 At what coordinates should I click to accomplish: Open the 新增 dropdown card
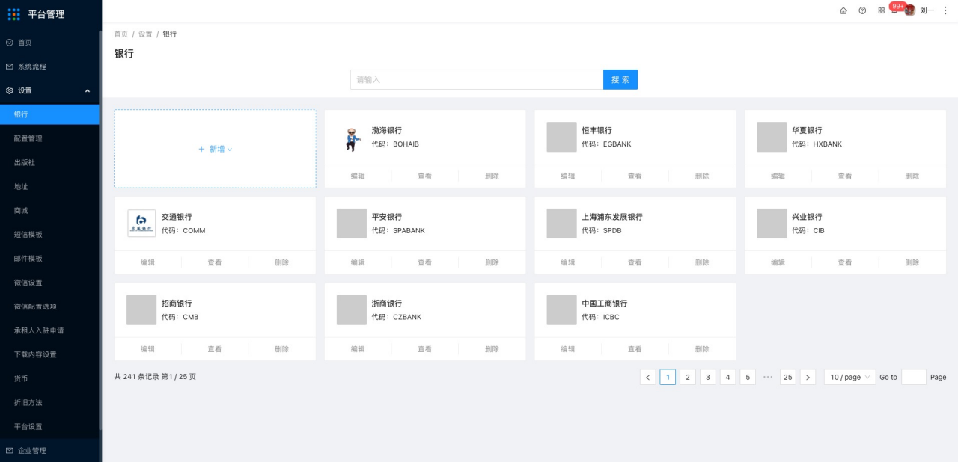click(215, 149)
